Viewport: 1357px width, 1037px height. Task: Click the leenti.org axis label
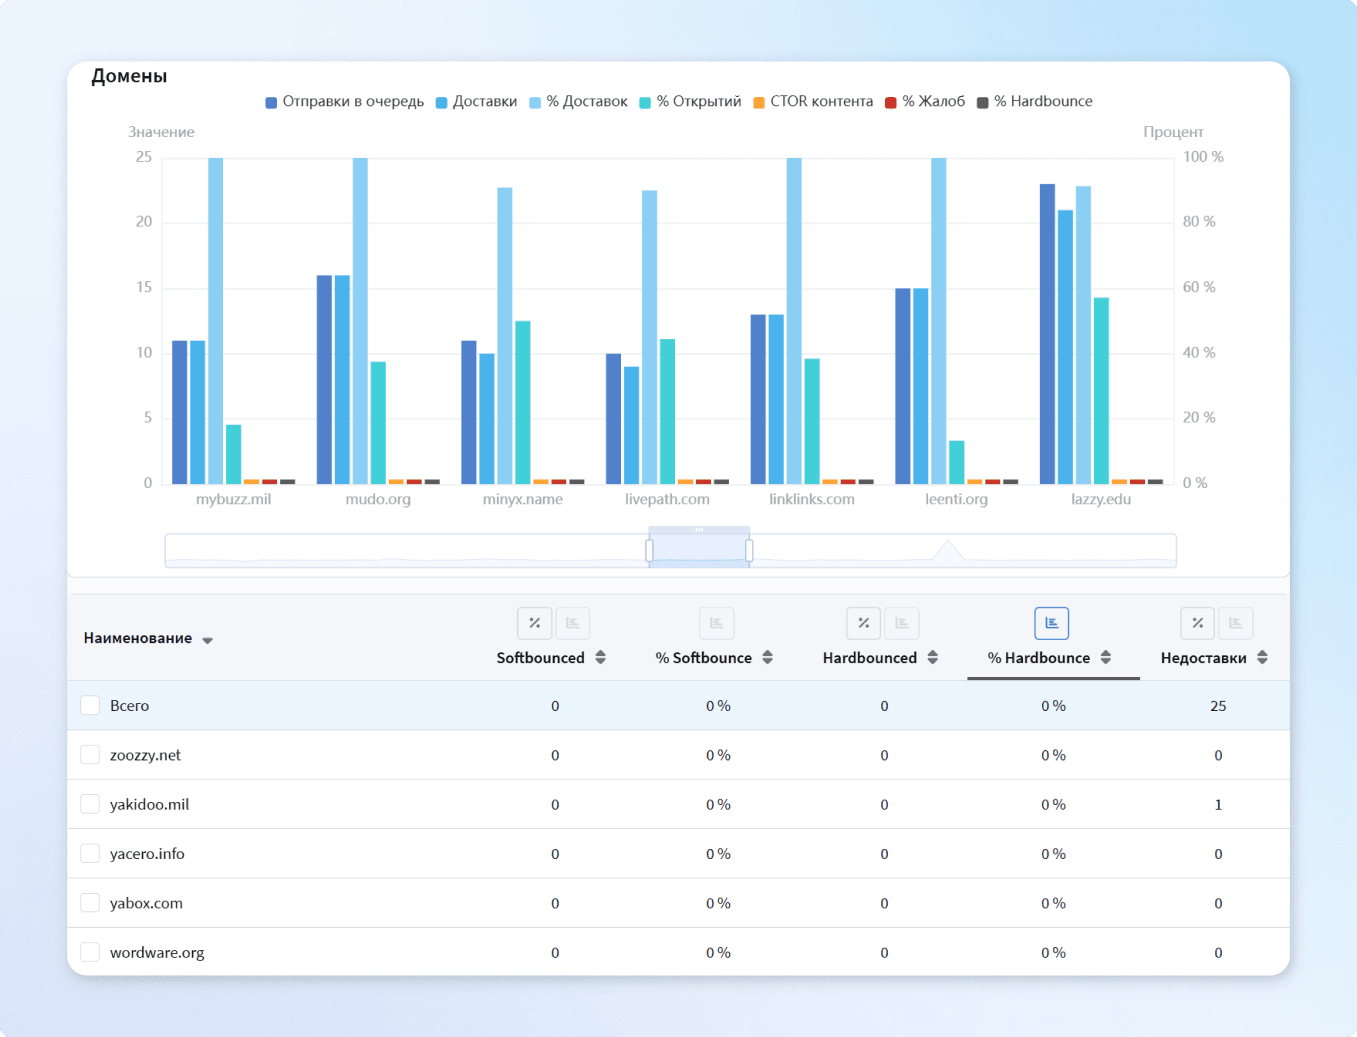pyautogui.click(x=956, y=499)
